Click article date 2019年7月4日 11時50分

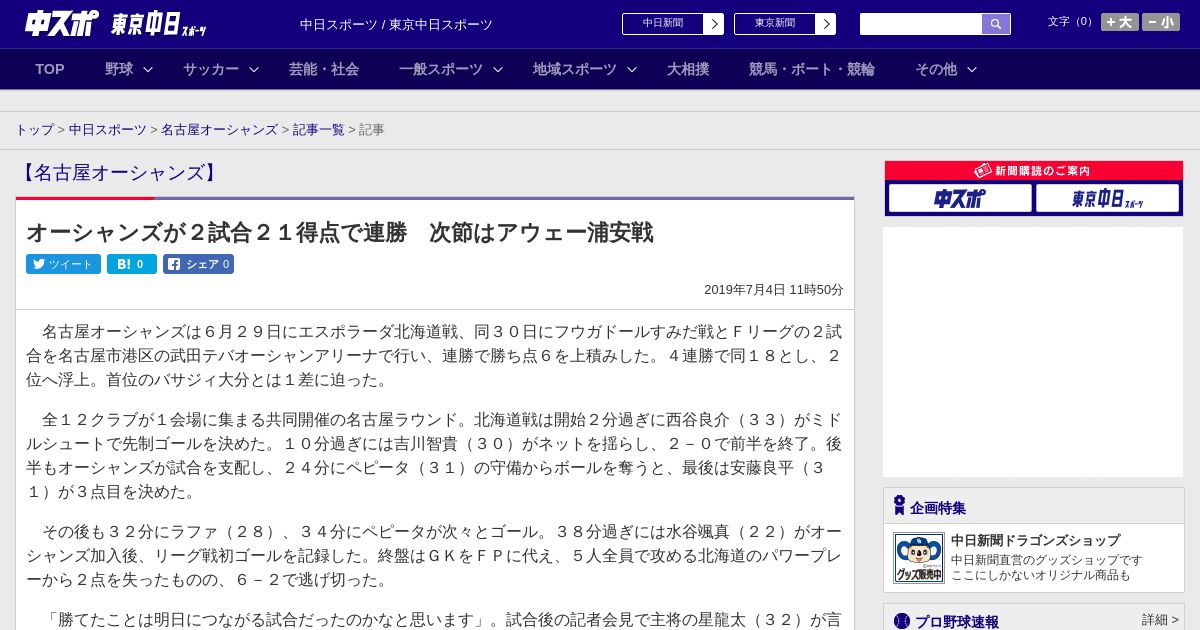(774, 289)
